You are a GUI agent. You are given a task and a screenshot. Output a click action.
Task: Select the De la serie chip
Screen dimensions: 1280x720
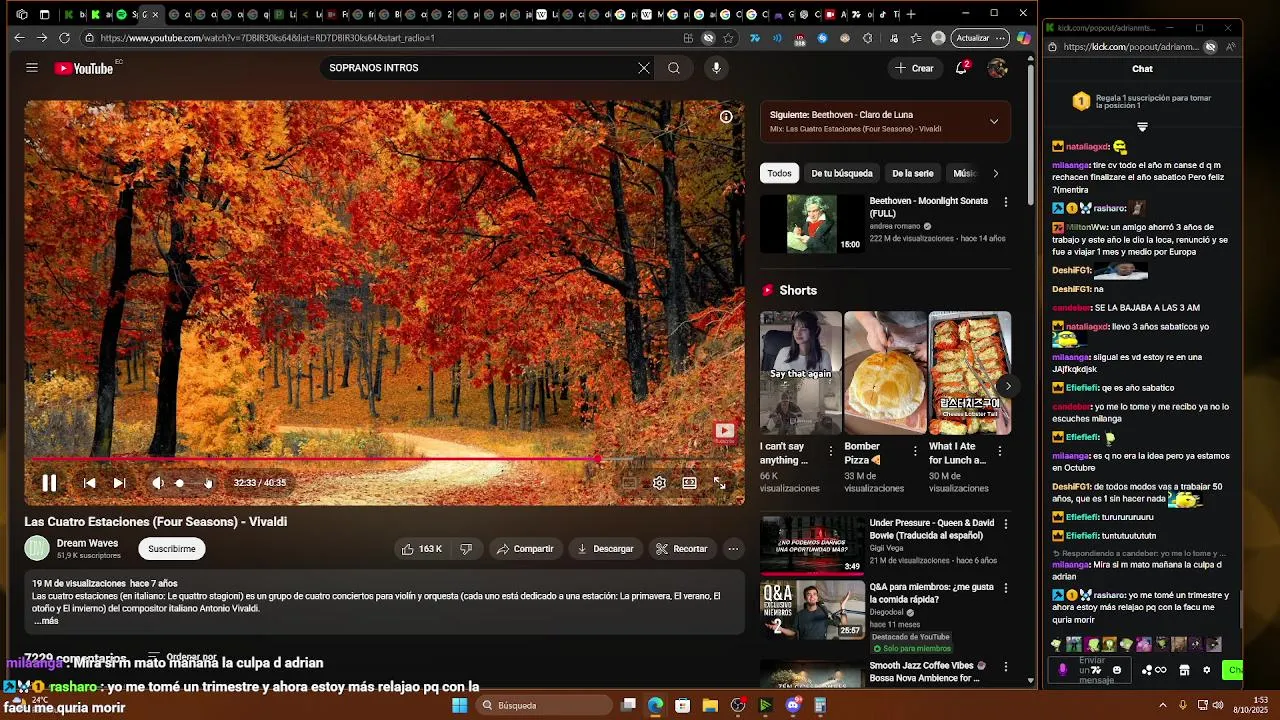click(x=912, y=173)
